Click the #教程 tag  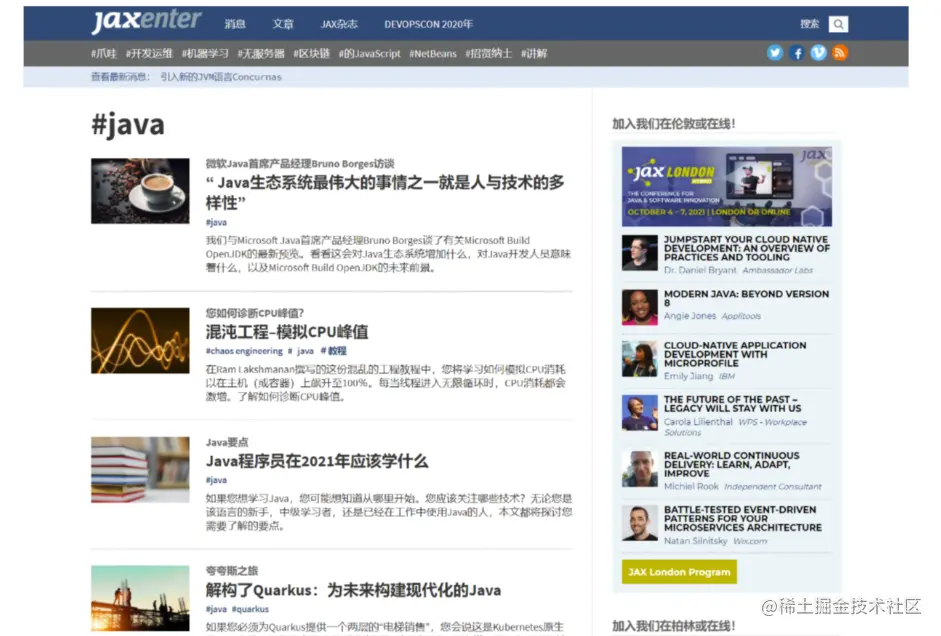coord(334,351)
